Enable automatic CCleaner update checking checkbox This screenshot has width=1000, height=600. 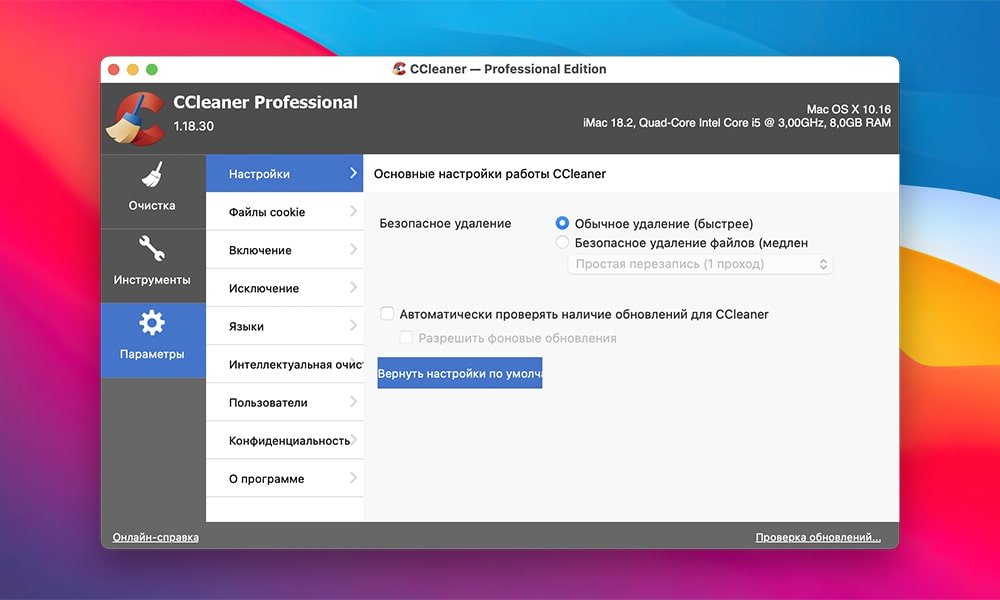tap(387, 314)
